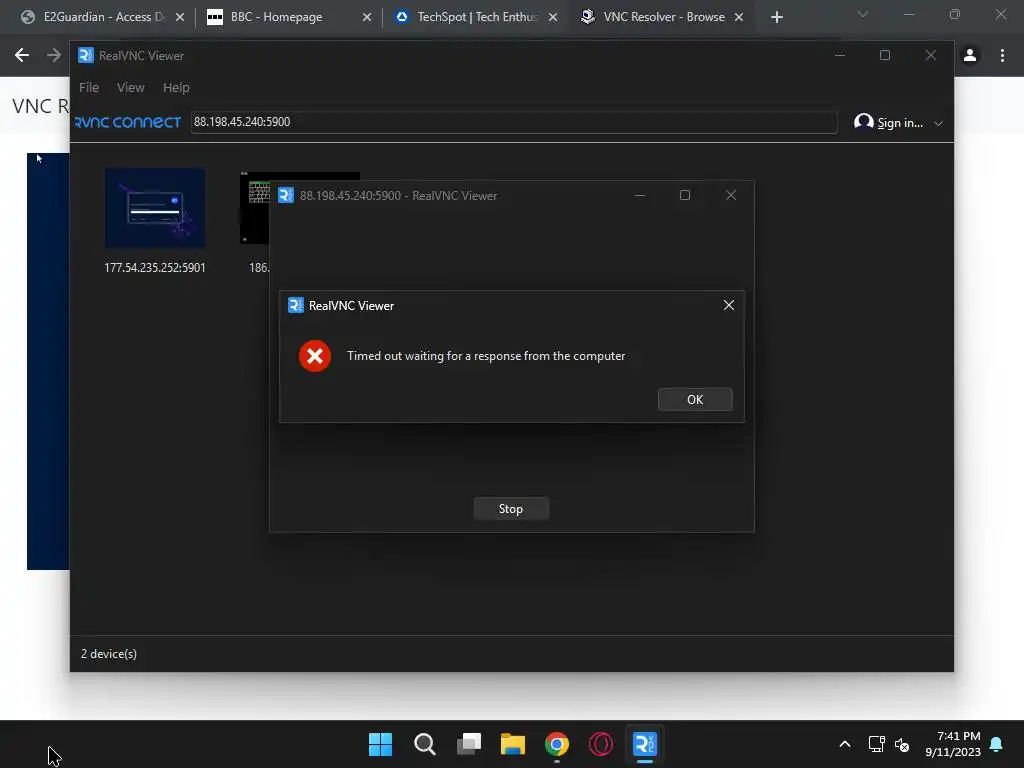Open File Explorer from the taskbar
Viewport: 1024px width, 768px height.
click(513, 744)
